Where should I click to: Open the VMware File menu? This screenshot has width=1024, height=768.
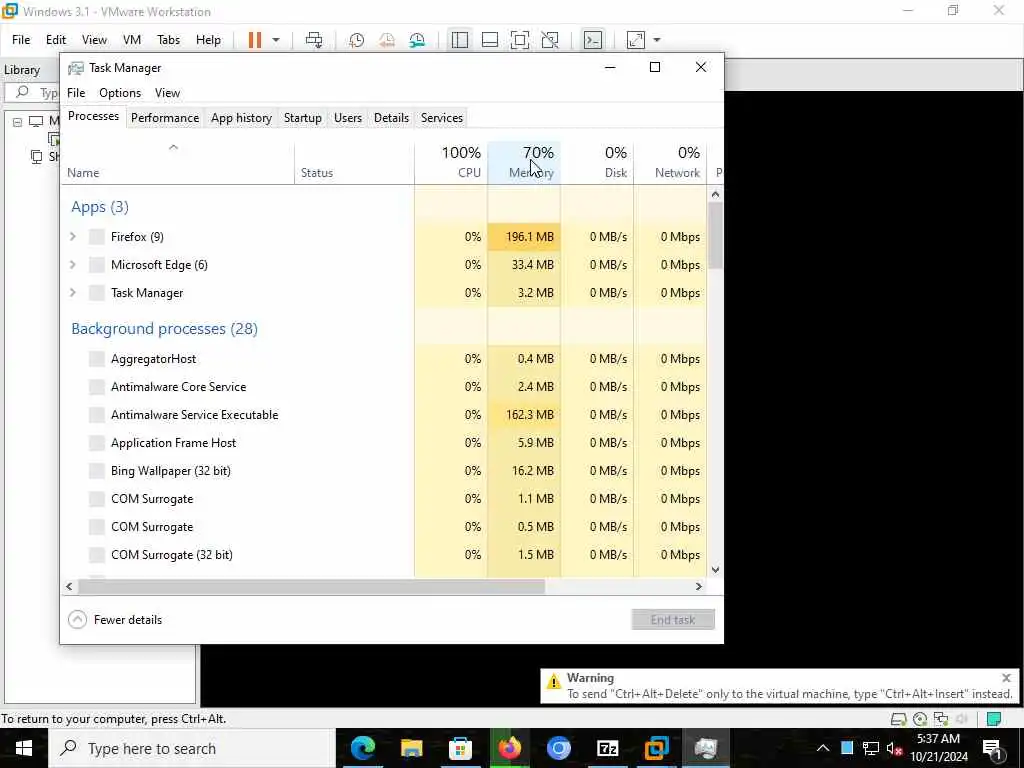point(21,40)
